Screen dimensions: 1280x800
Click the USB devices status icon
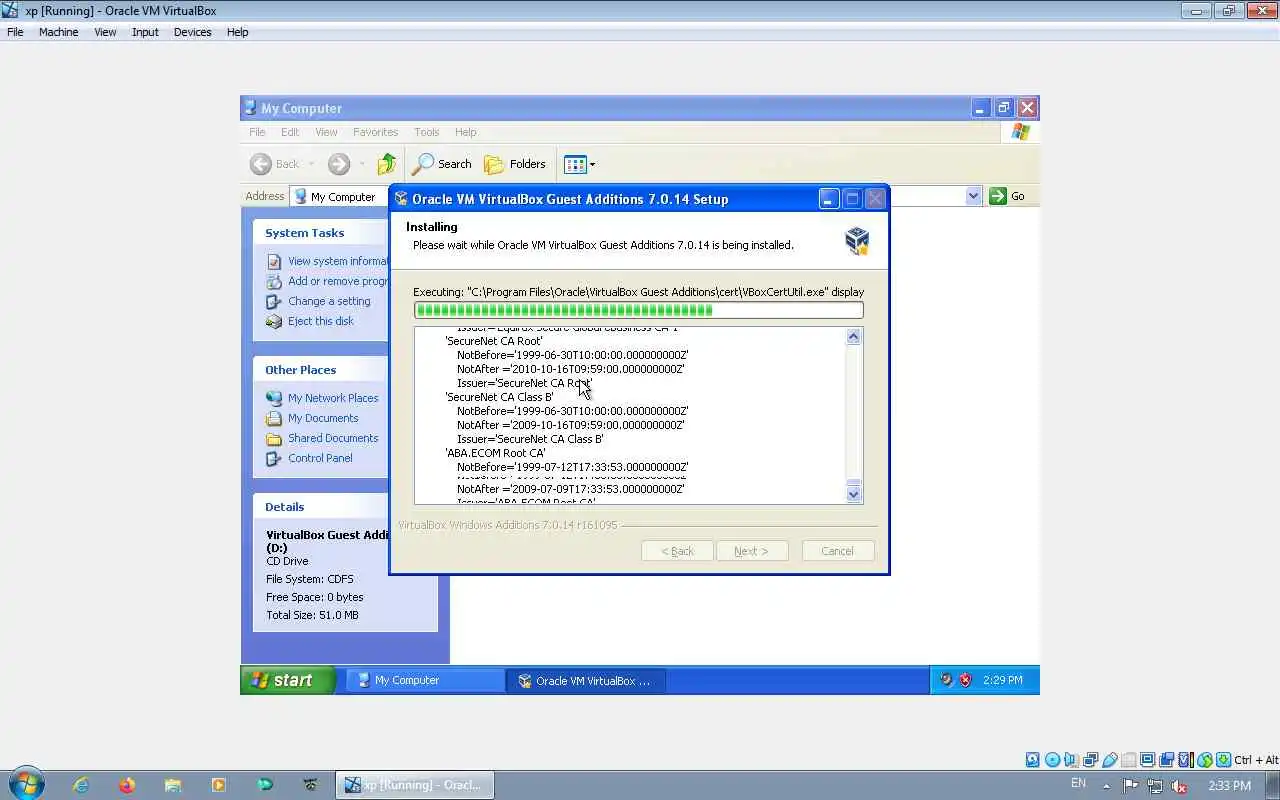pyautogui.click(x=1109, y=760)
